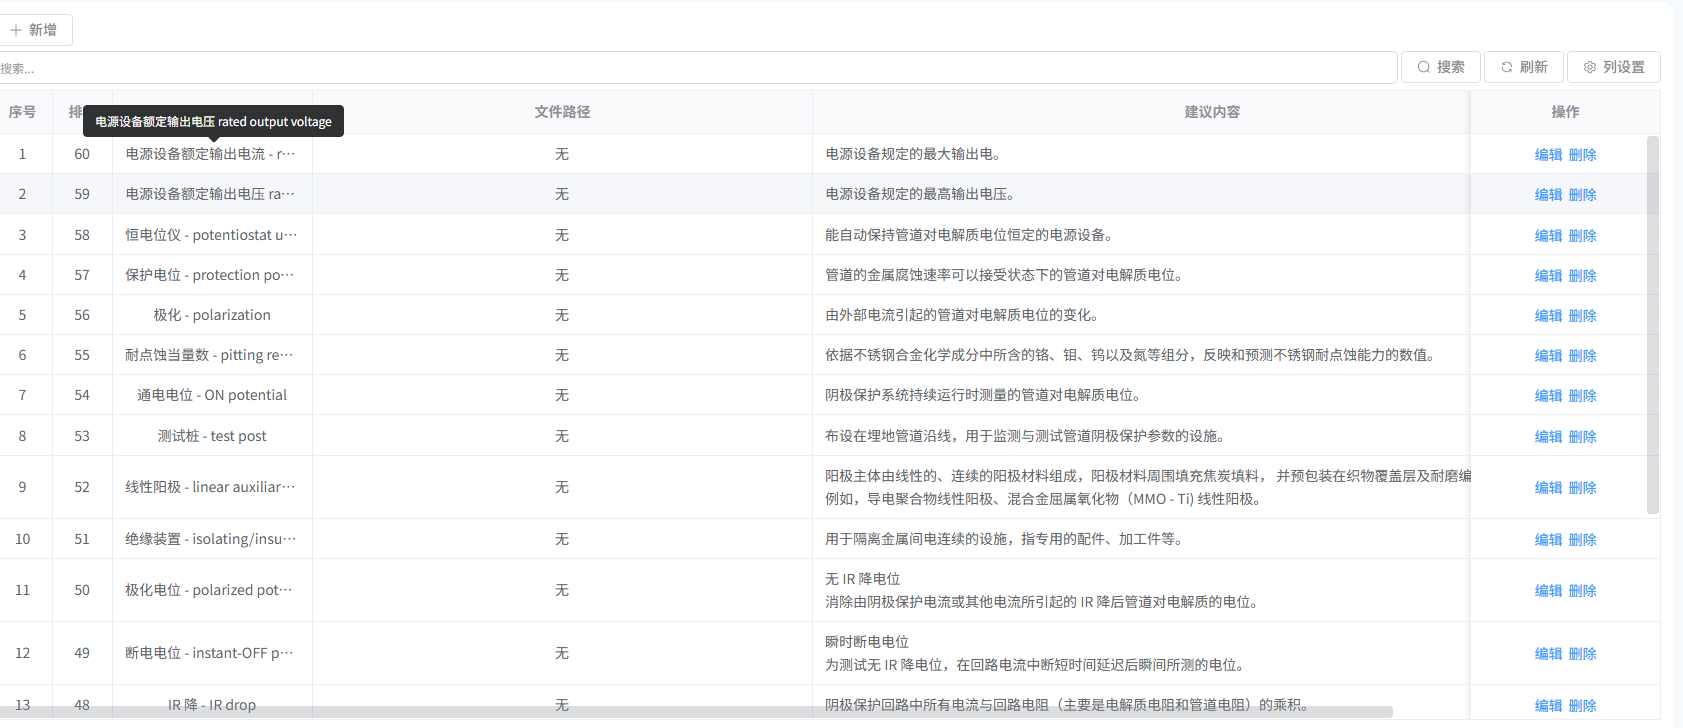Viewport: 1683px width, 728px height.
Task: Click 删除 for row 保护电位 protection
Action: pos(1582,276)
